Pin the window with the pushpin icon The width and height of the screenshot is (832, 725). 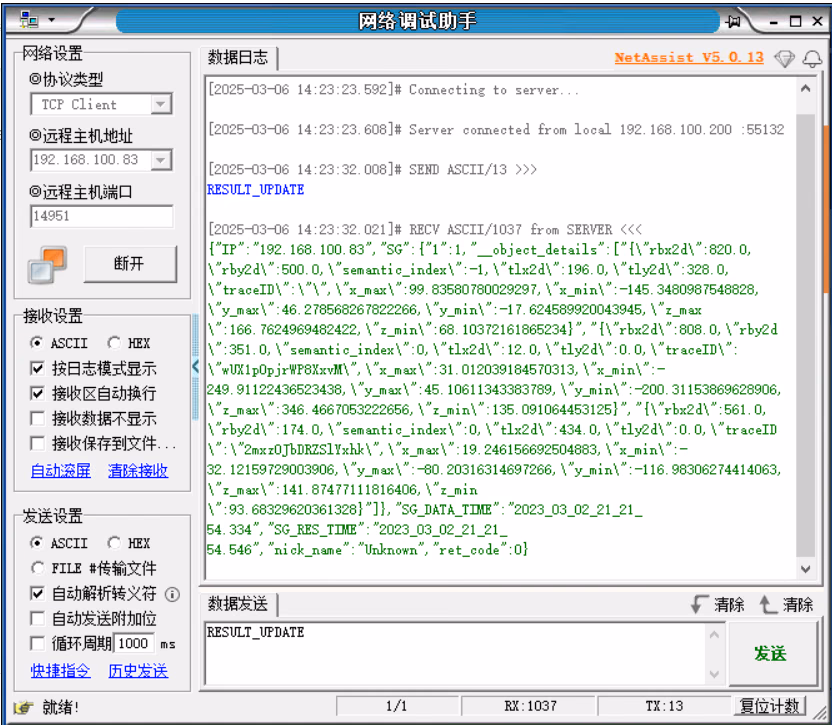[734, 21]
